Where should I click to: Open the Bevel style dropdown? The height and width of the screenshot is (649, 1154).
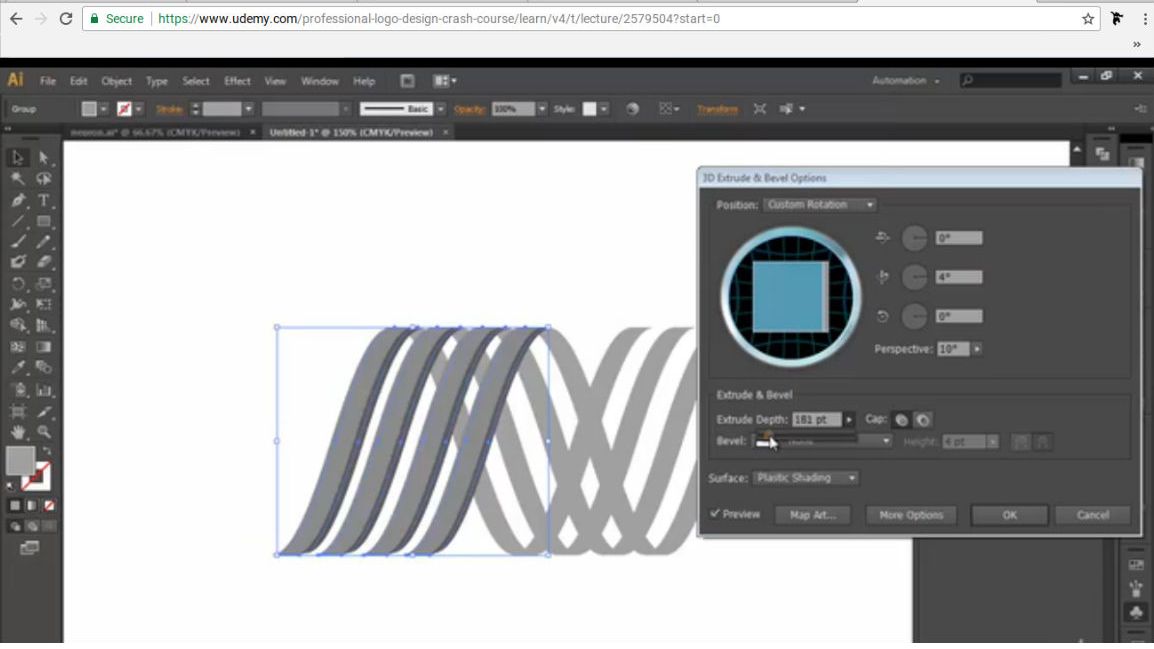(x=886, y=440)
